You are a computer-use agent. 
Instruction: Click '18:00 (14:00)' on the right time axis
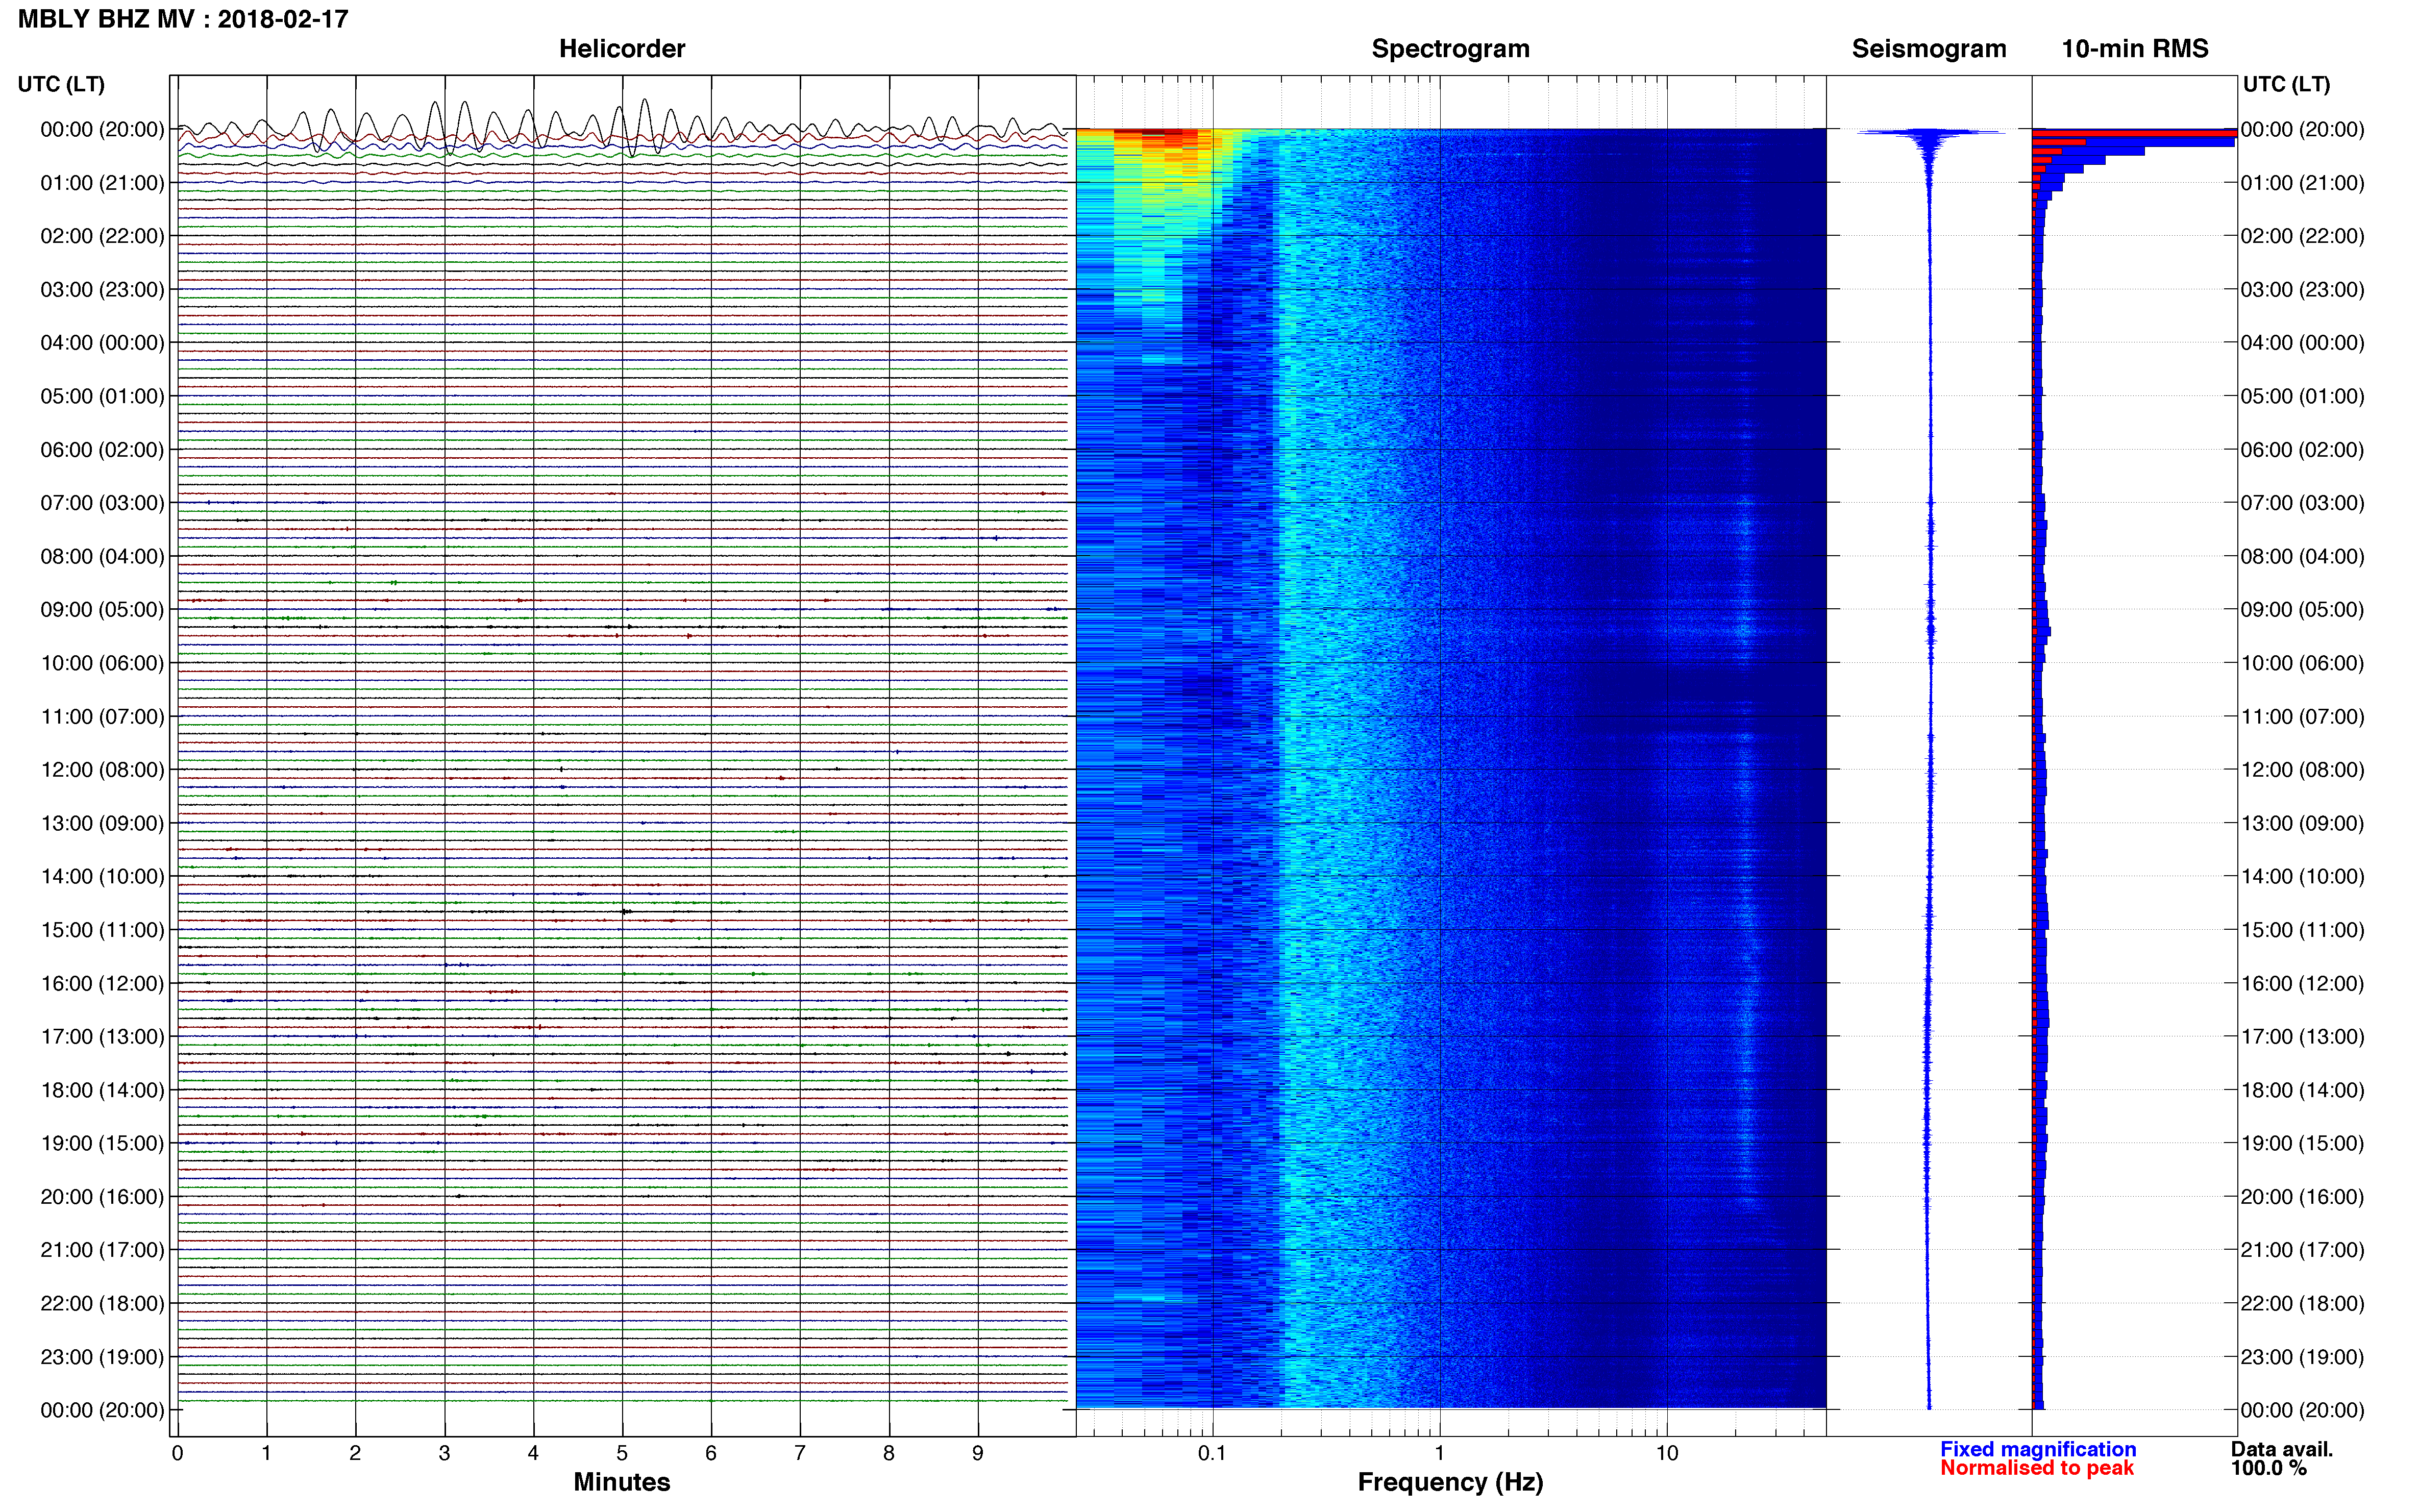tap(2302, 1090)
